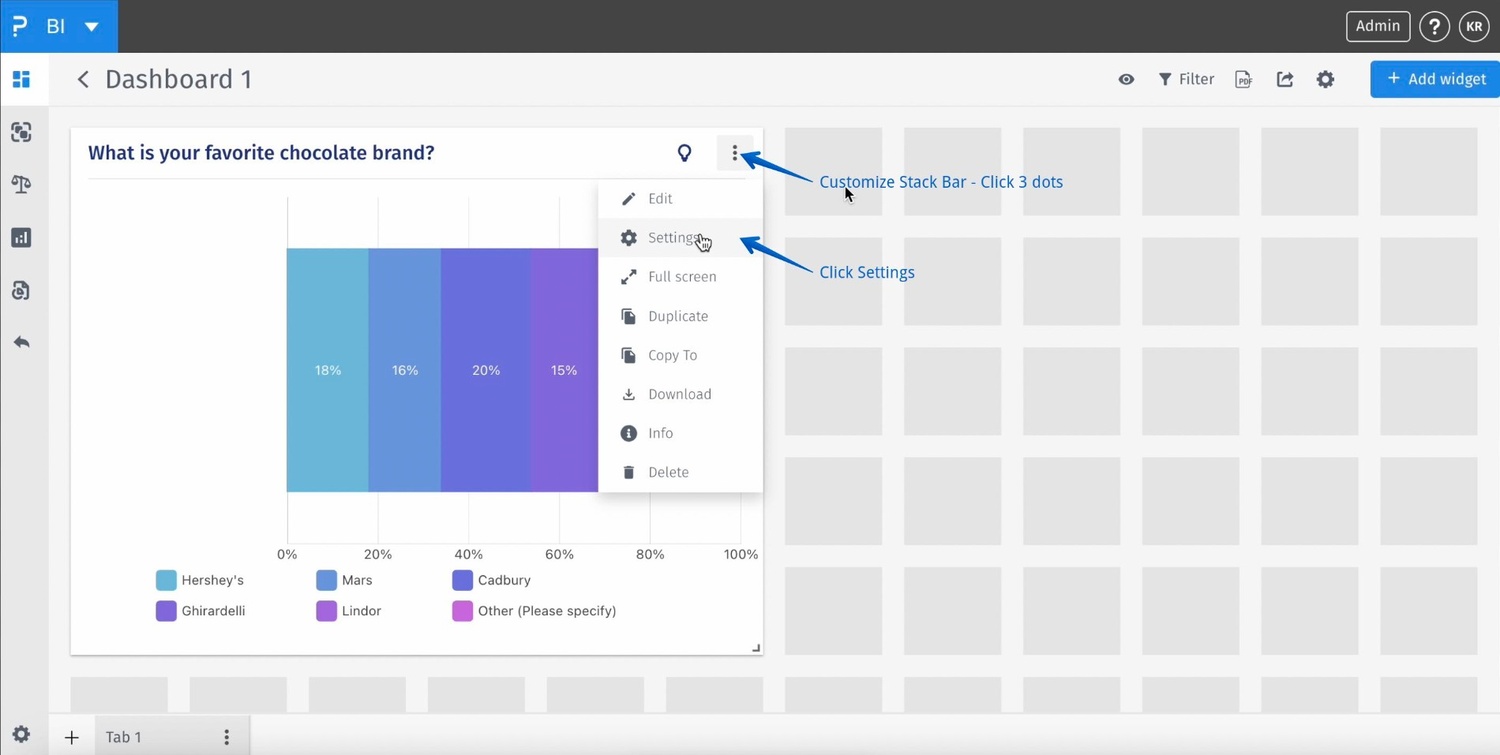Open the KR user avatar menu
Screen dimensions: 1500x755
coord(1474,27)
